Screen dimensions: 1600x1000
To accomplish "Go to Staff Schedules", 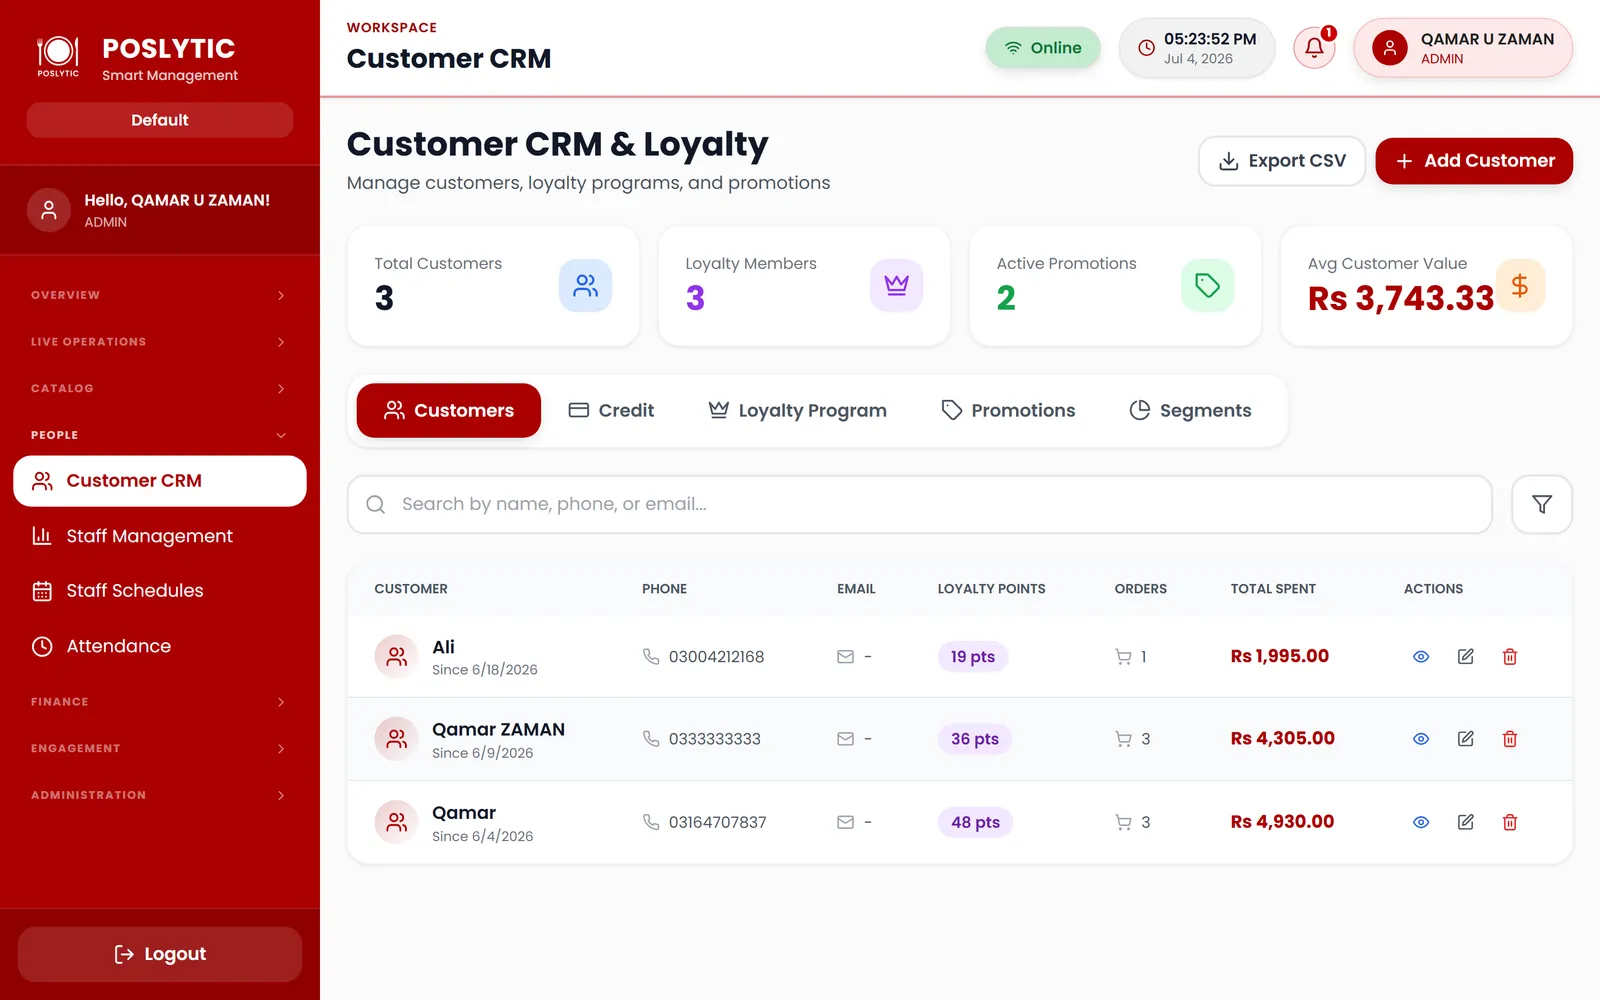I will coord(160,591).
